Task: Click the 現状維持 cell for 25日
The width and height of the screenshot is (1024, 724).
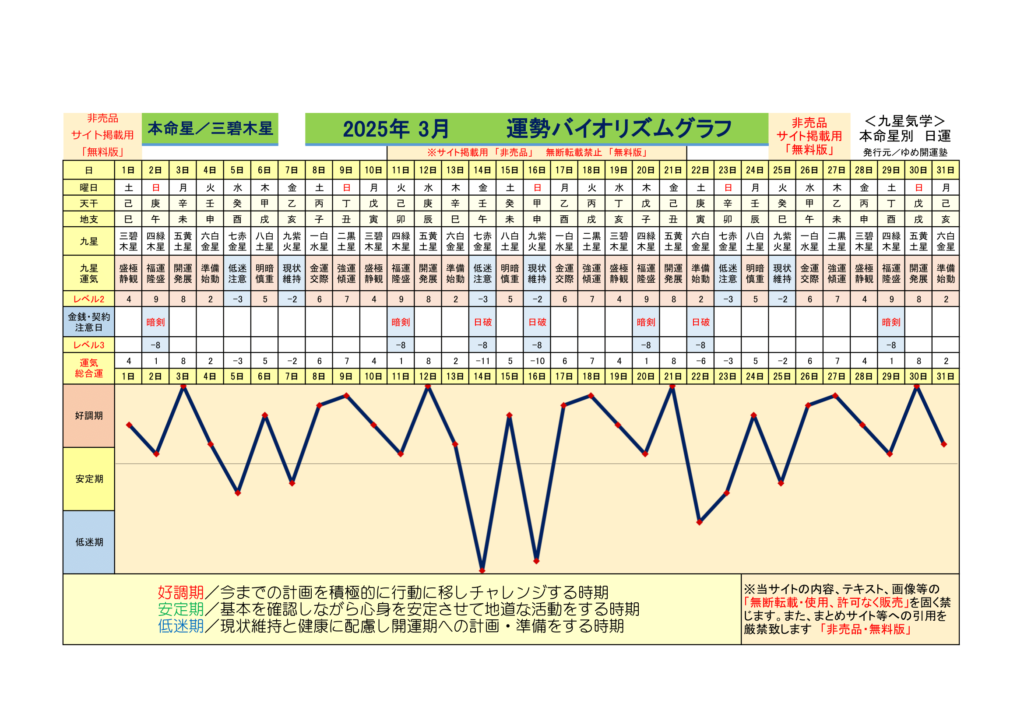Action: tap(782, 274)
